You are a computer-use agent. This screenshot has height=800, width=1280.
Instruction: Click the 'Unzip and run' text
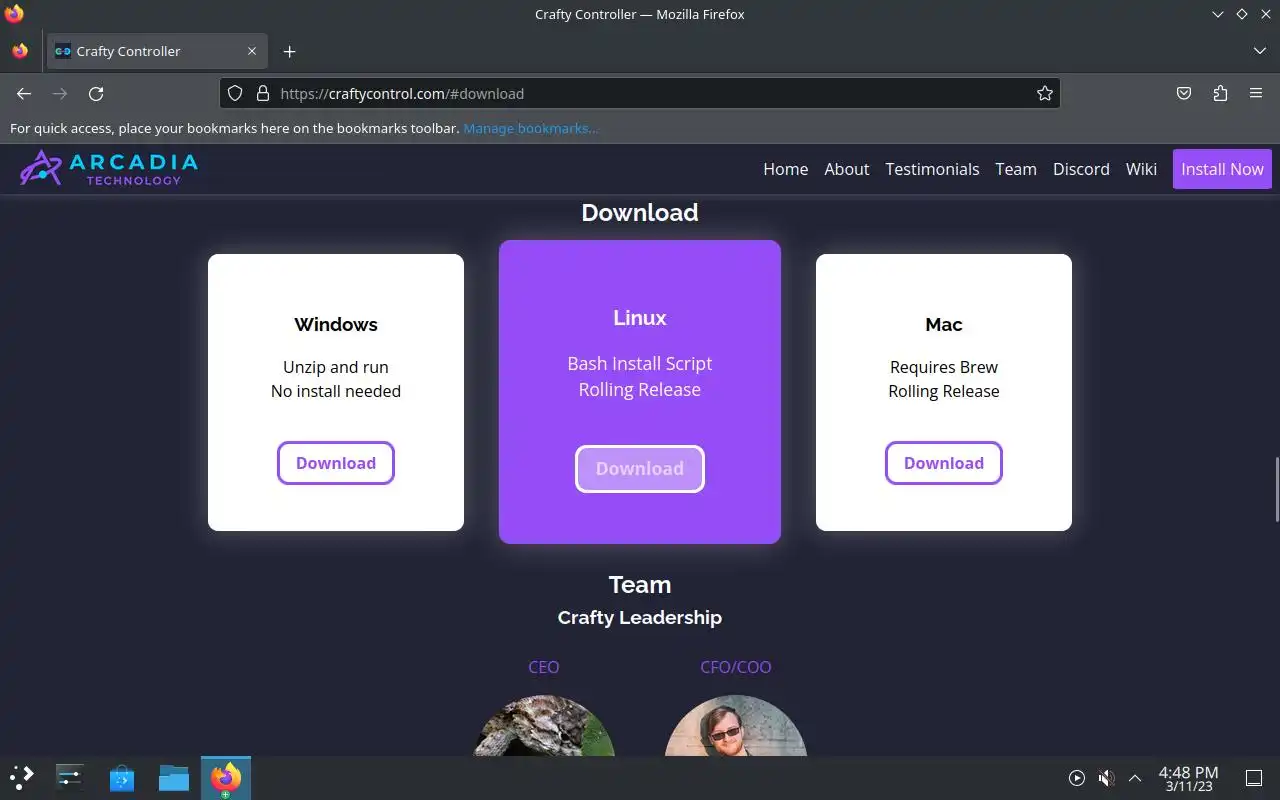[x=336, y=367]
